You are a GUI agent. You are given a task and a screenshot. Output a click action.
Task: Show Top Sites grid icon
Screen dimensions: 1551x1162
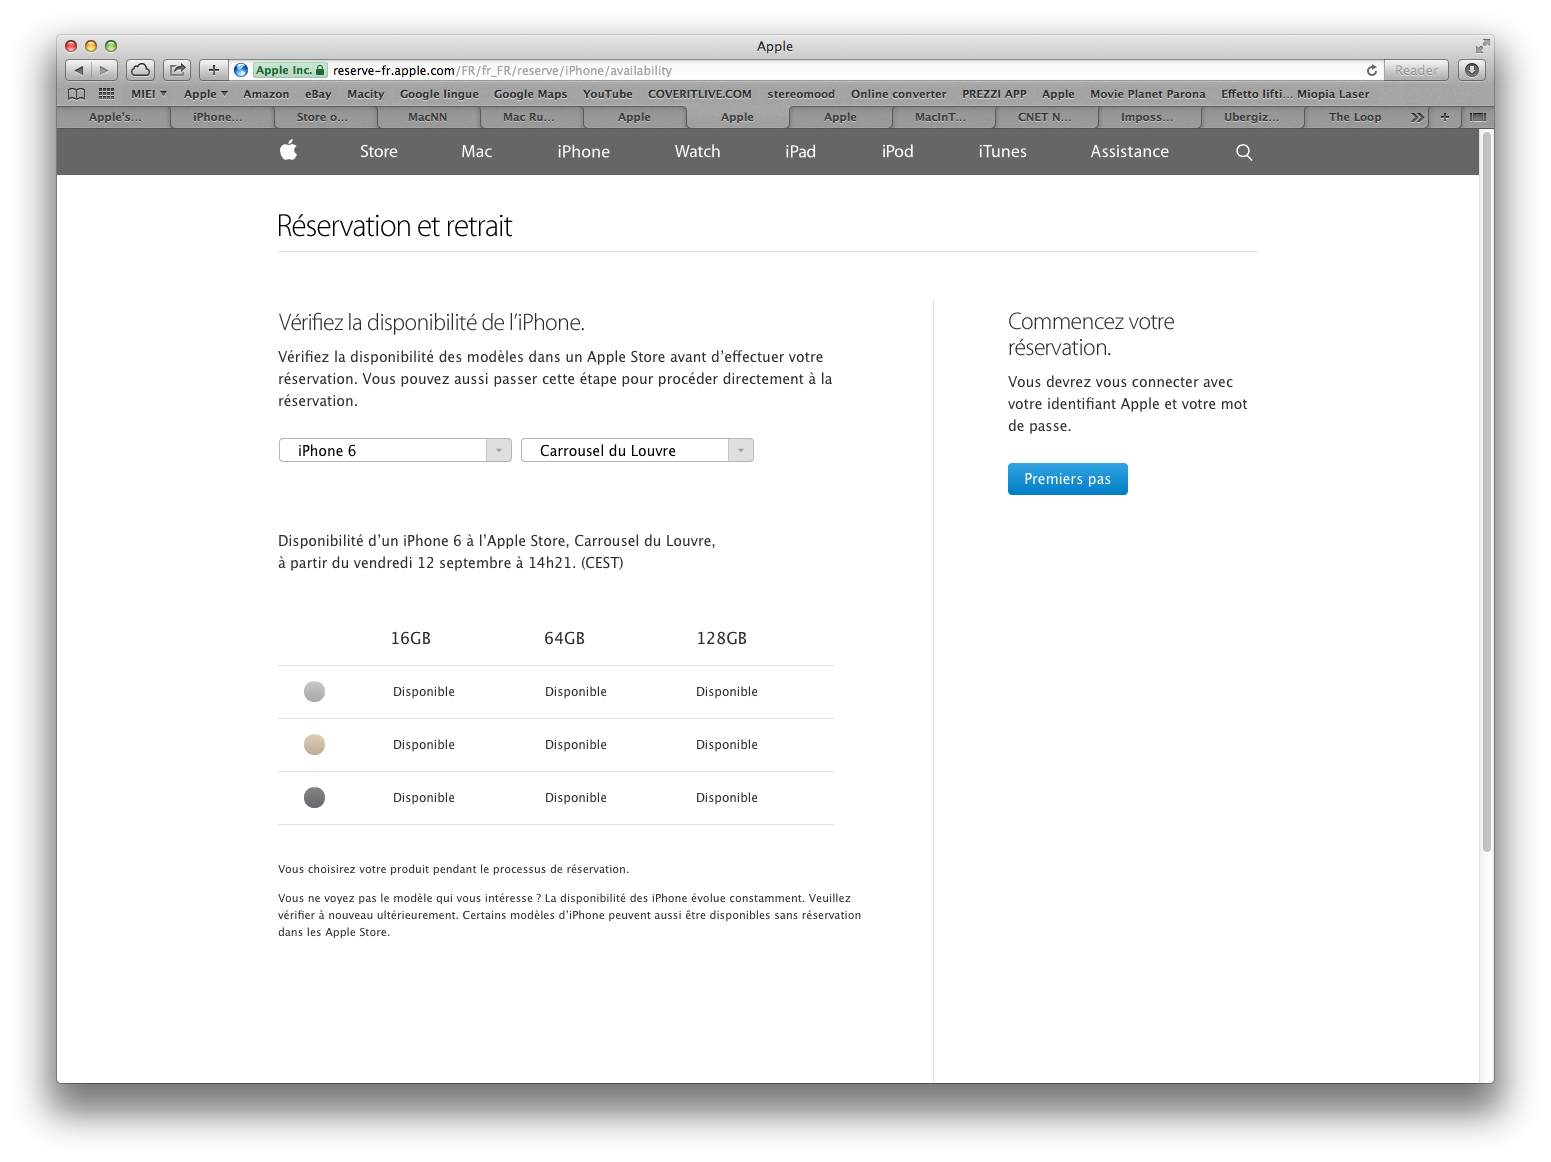[107, 94]
